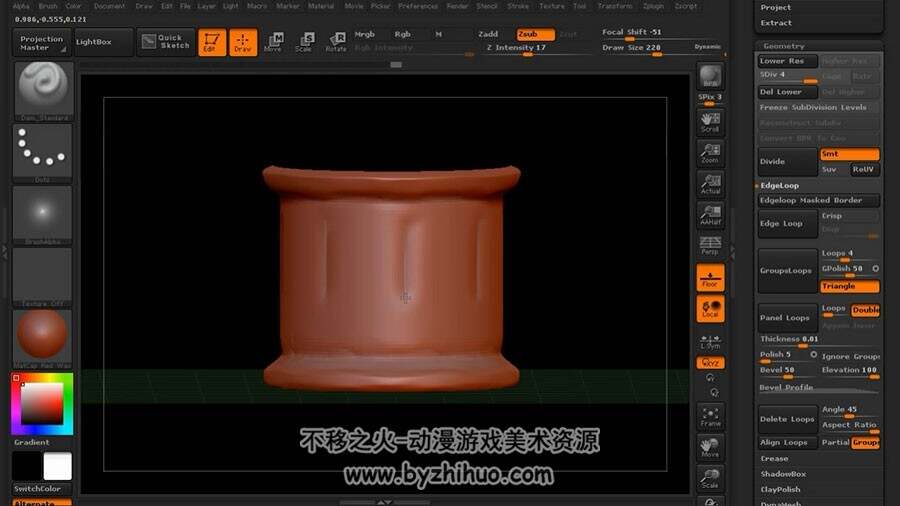Screen dimensions: 900x506
Task: Click the Divide button
Action: point(787,161)
